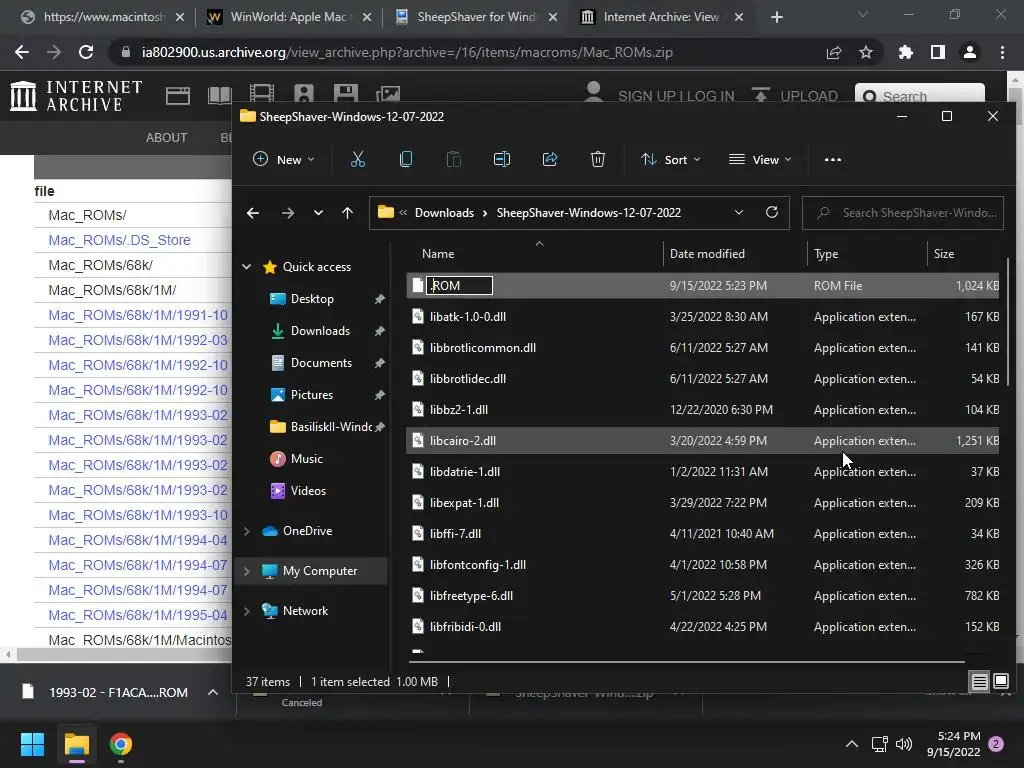This screenshot has width=1024, height=768.
Task: Open Chrome extensions puzzle icon
Action: (906, 52)
